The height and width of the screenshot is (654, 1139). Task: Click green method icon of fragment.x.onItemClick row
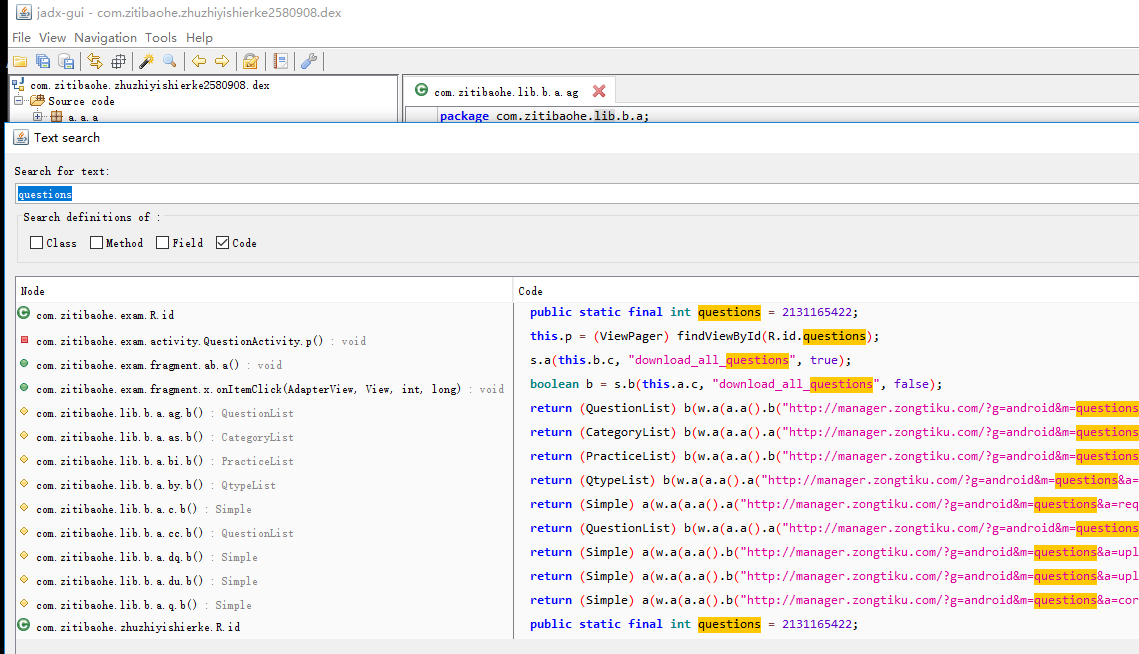click(x=24, y=387)
